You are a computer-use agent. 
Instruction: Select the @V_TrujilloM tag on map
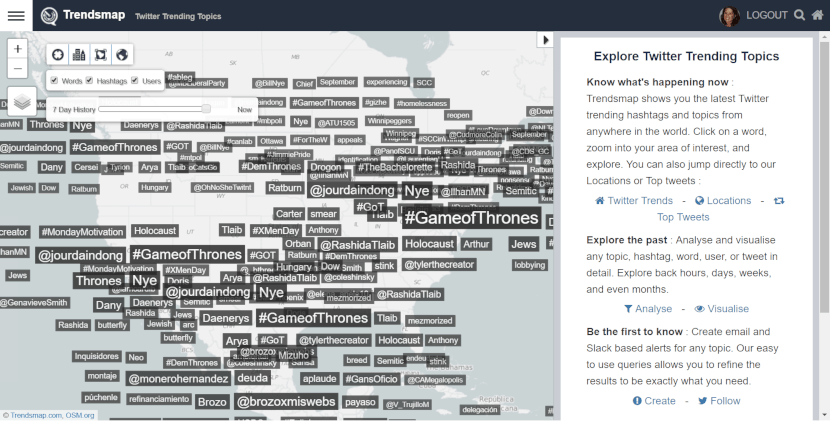pyautogui.click(x=408, y=405)
